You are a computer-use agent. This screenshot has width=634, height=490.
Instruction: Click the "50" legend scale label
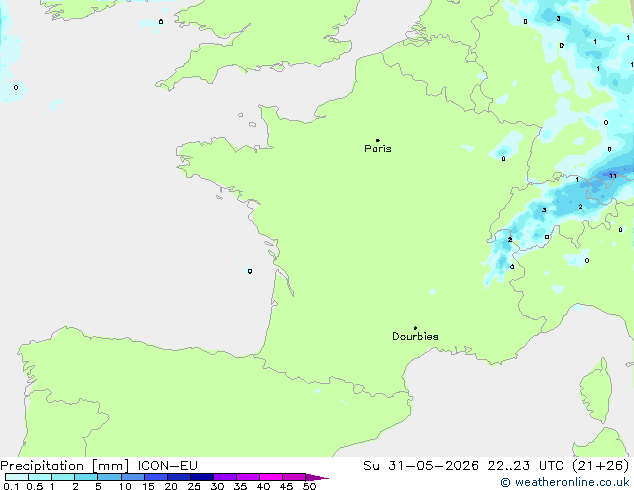click(x=309, y=486)
